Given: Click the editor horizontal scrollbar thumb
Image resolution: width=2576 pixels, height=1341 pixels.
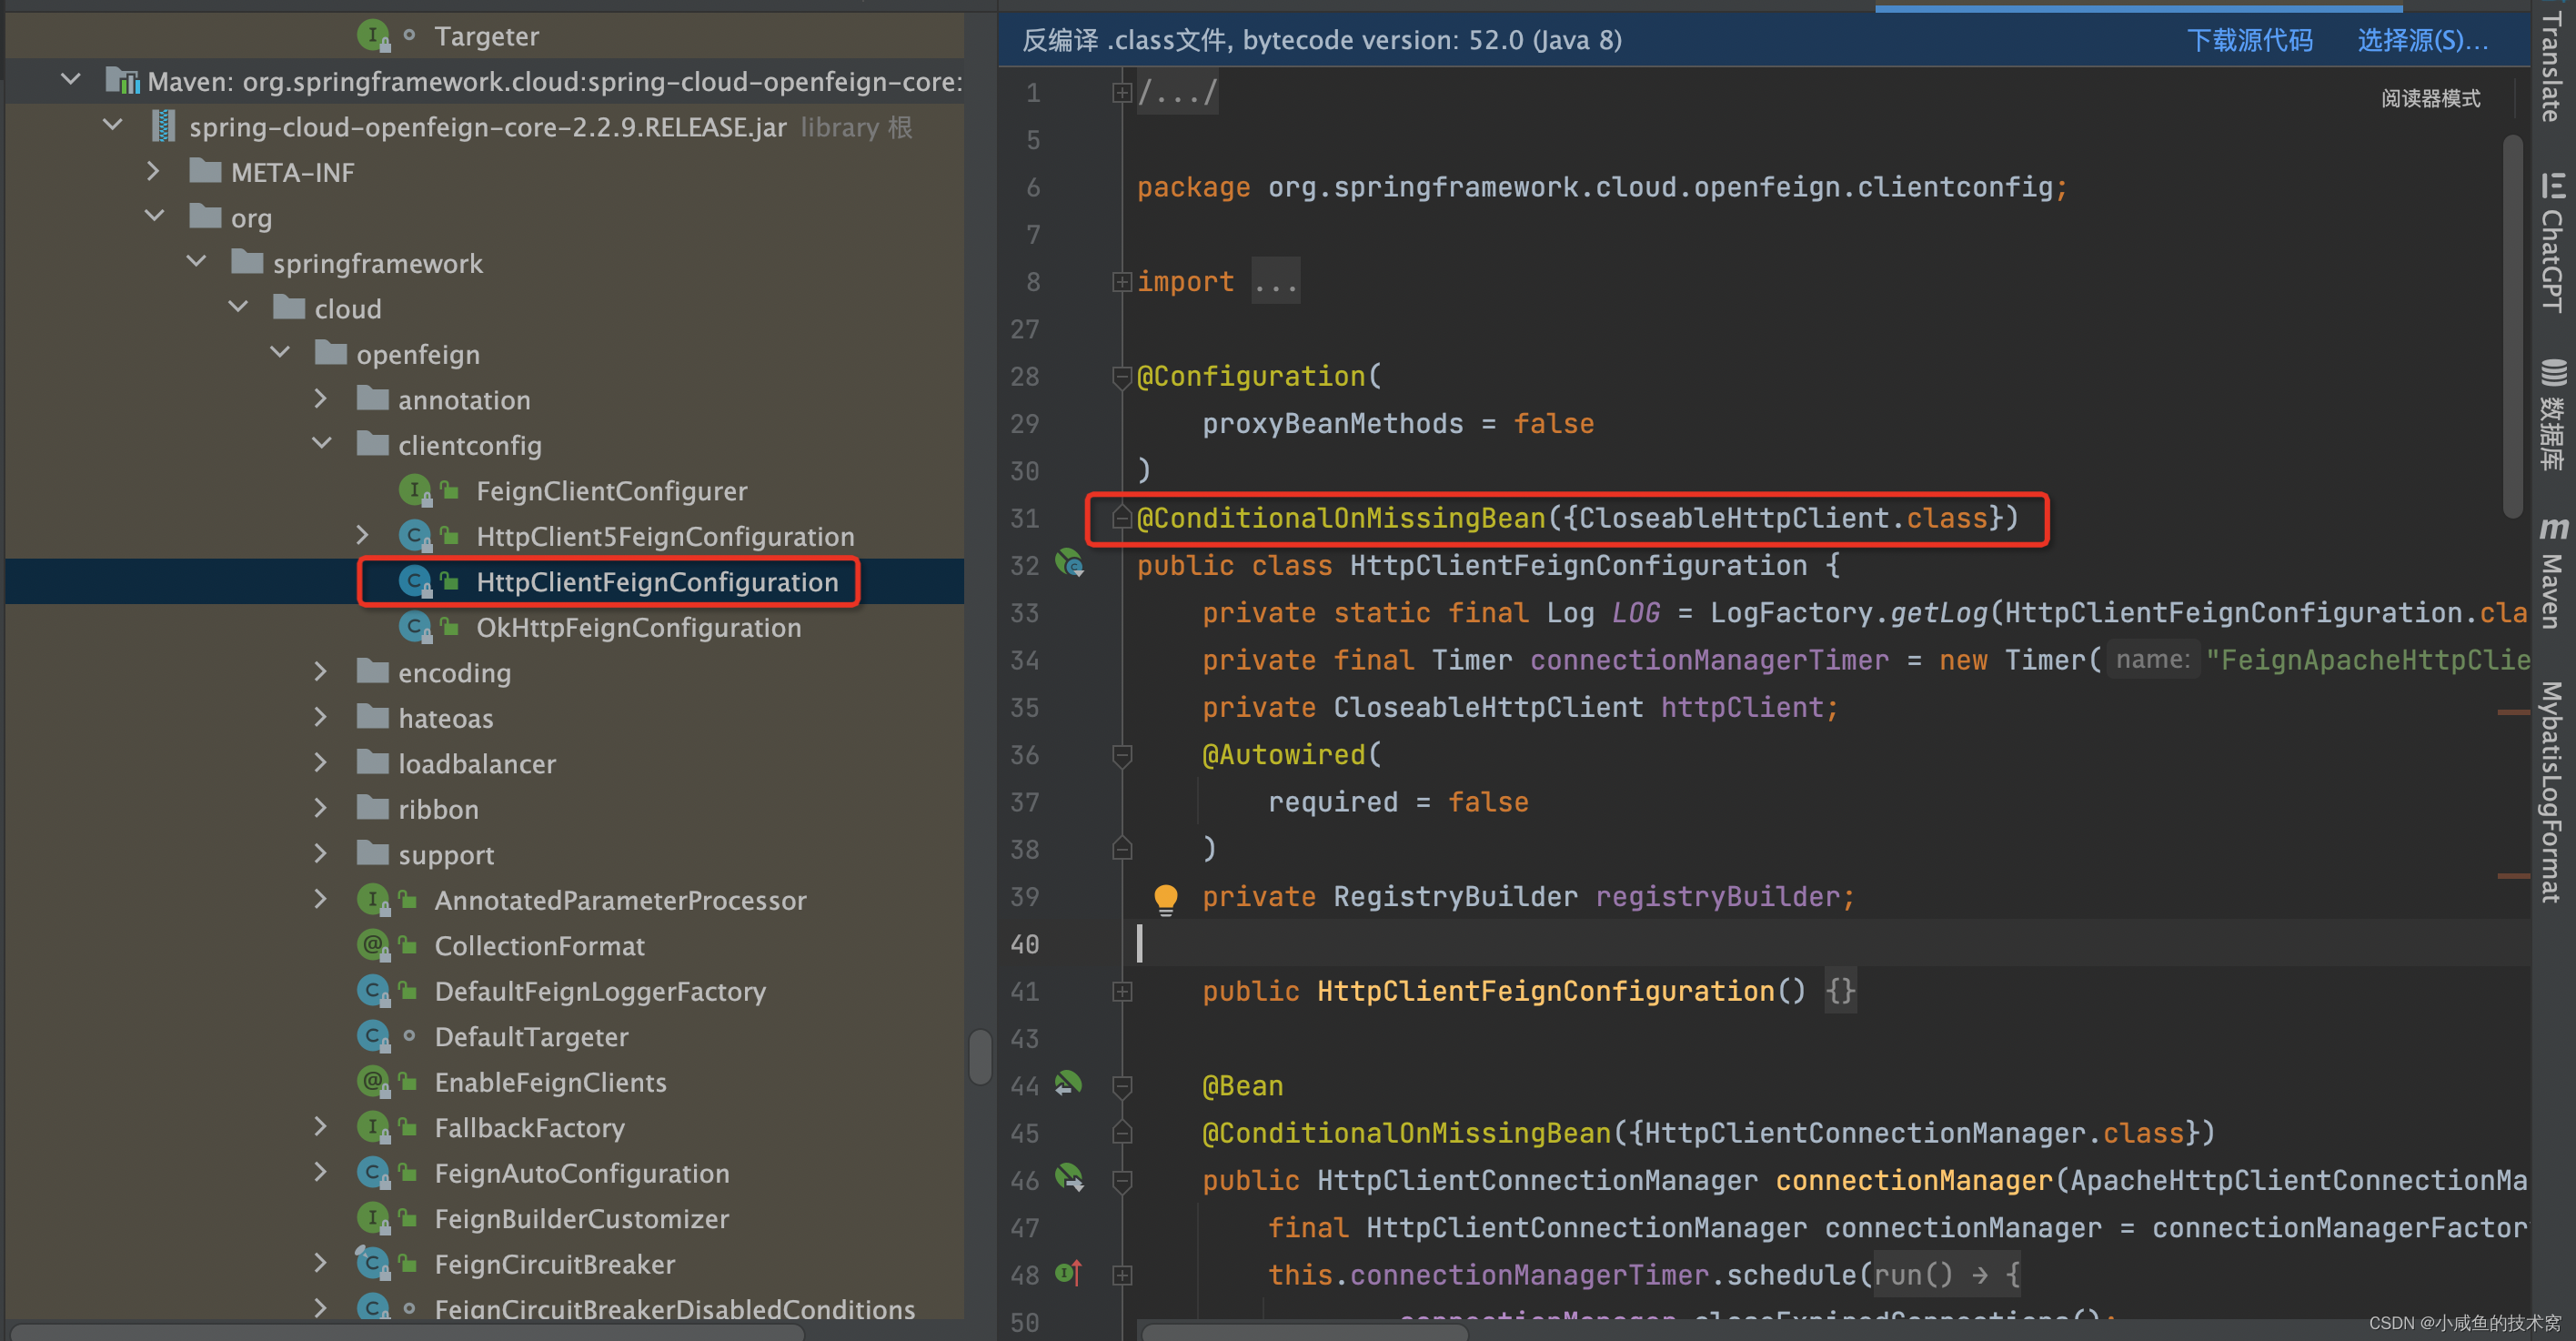Looking at the screenshot, I should coord(1305,1333).
